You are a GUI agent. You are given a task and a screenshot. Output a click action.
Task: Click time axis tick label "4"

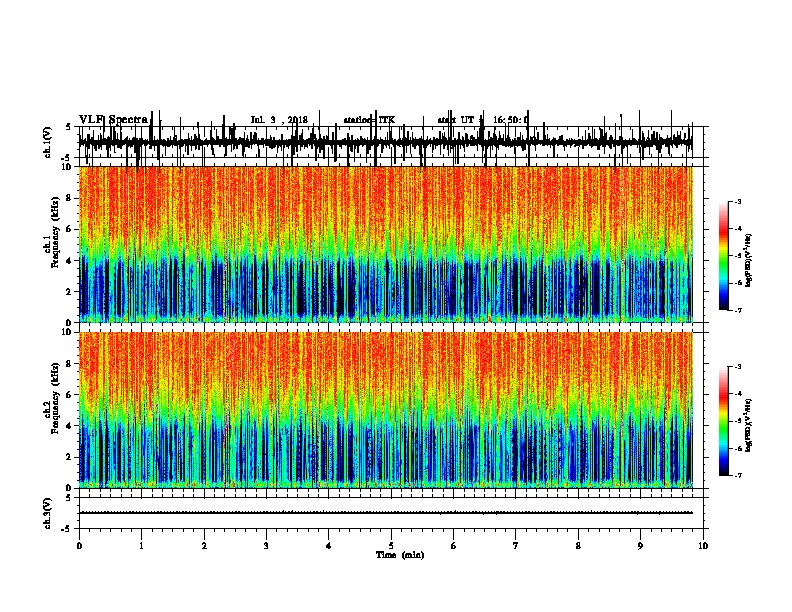pos(329,546)
